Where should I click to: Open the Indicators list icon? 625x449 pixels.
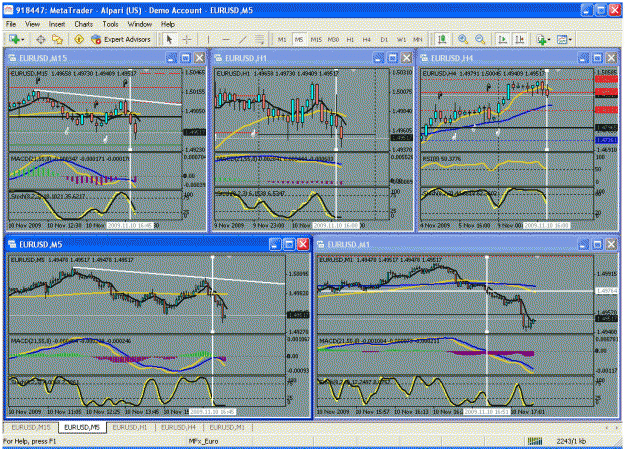[x=541, y=39]
